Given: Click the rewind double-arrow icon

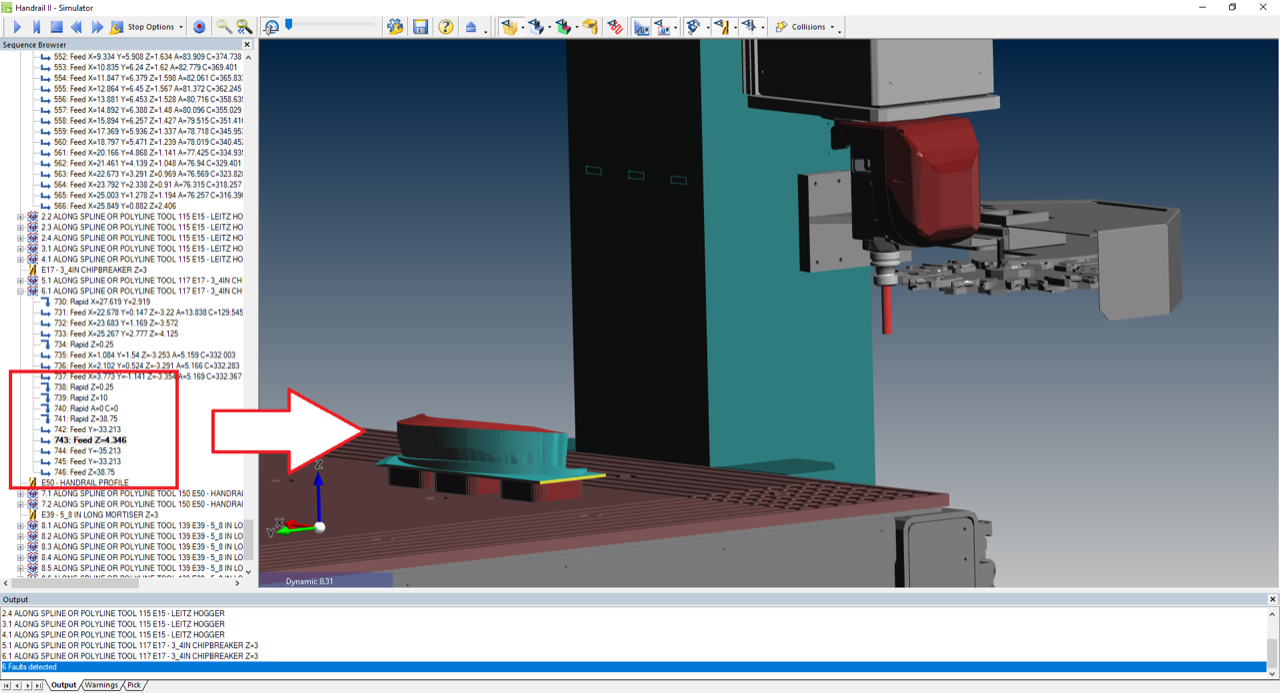Looking at the screenshot, I should tap(76, 27).
